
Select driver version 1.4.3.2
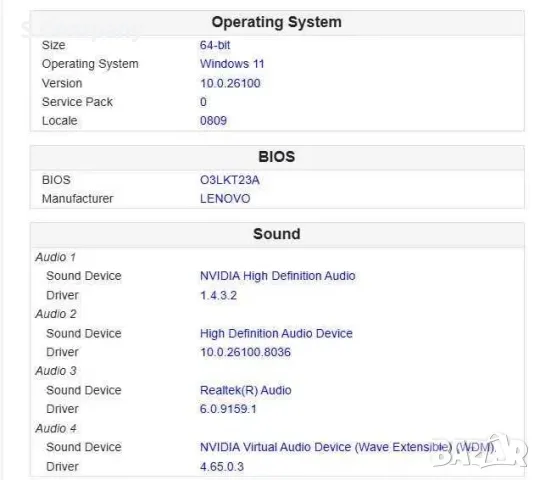[218, 295]
